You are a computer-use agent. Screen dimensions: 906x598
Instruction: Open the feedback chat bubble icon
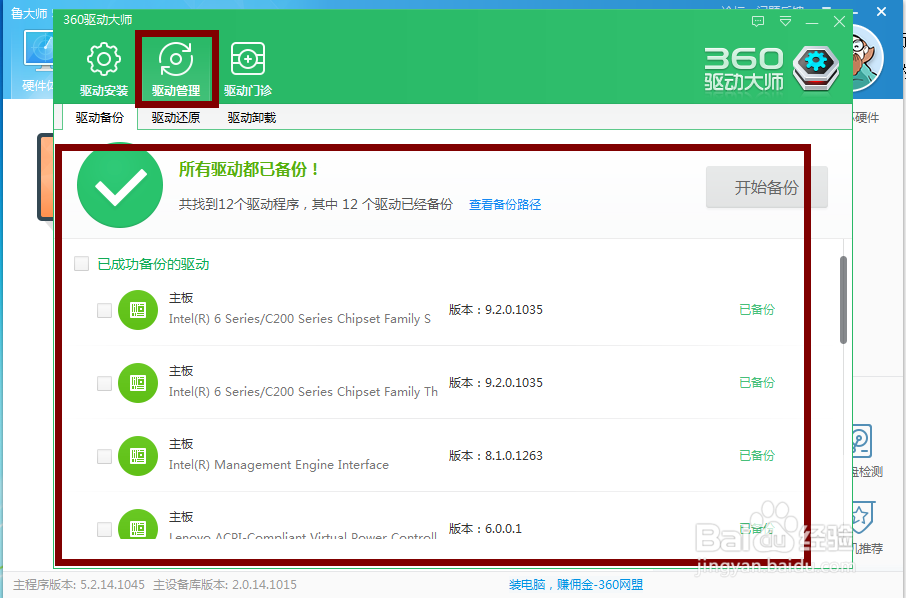[x=758, y=22]
